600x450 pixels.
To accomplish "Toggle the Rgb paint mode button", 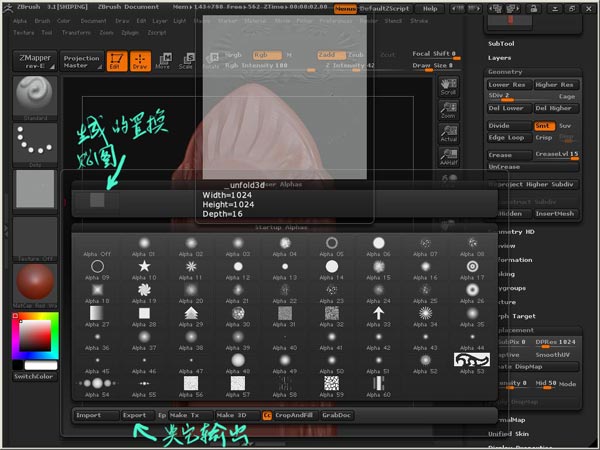I will pyautogui.click(x=267, y=55).
